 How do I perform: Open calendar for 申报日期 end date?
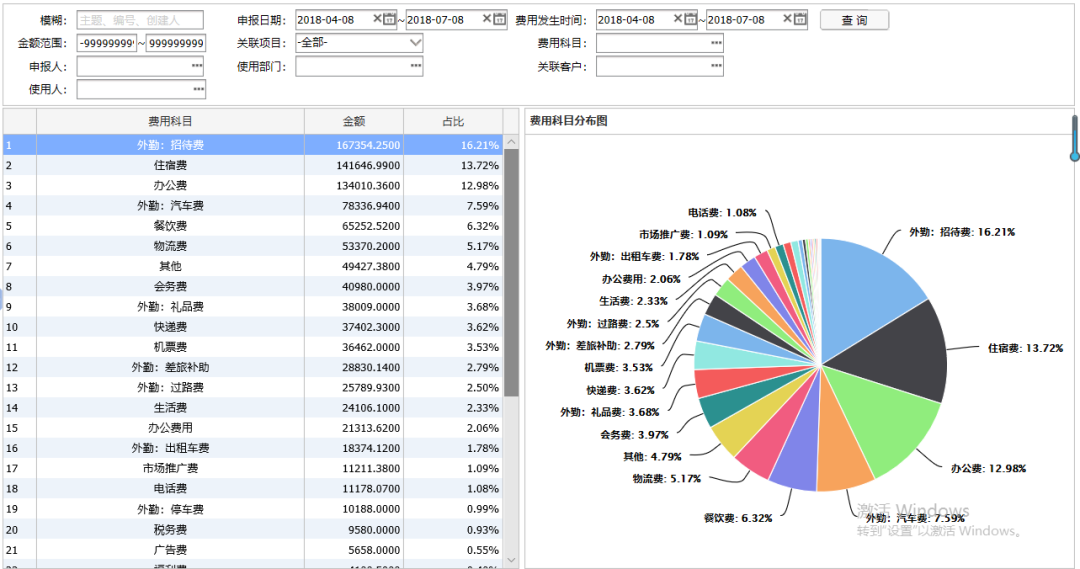click(500, 19)
